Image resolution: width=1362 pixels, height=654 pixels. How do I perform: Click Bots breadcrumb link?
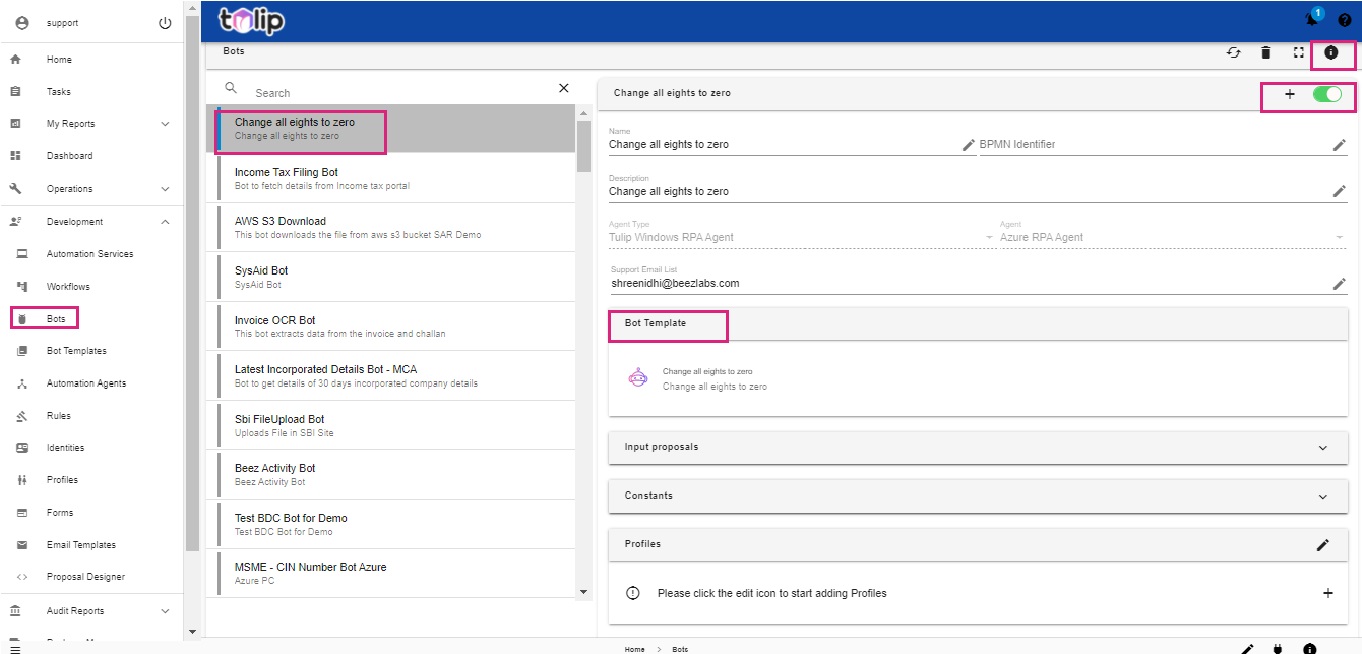680,649
